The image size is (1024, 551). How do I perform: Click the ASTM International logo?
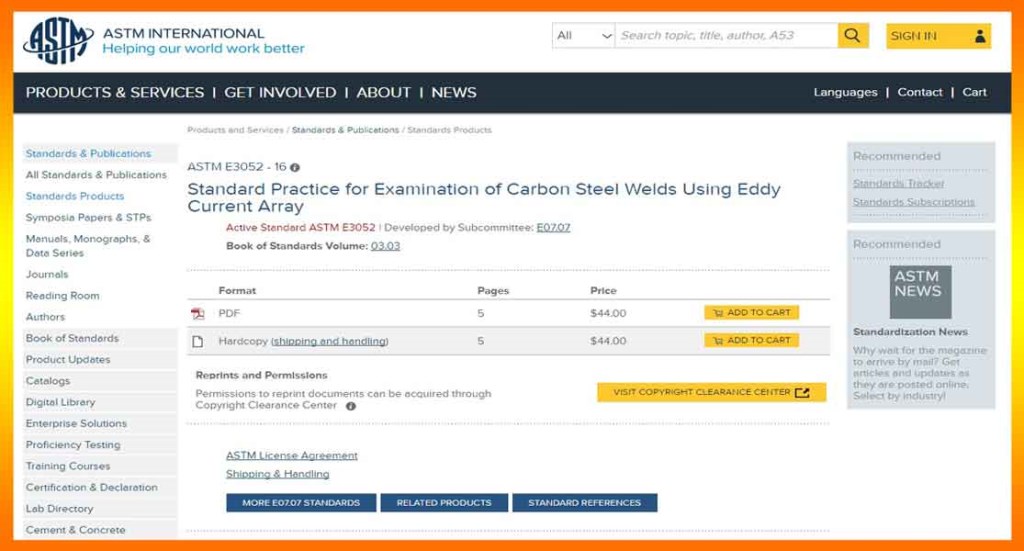click(x=59, y=40)
